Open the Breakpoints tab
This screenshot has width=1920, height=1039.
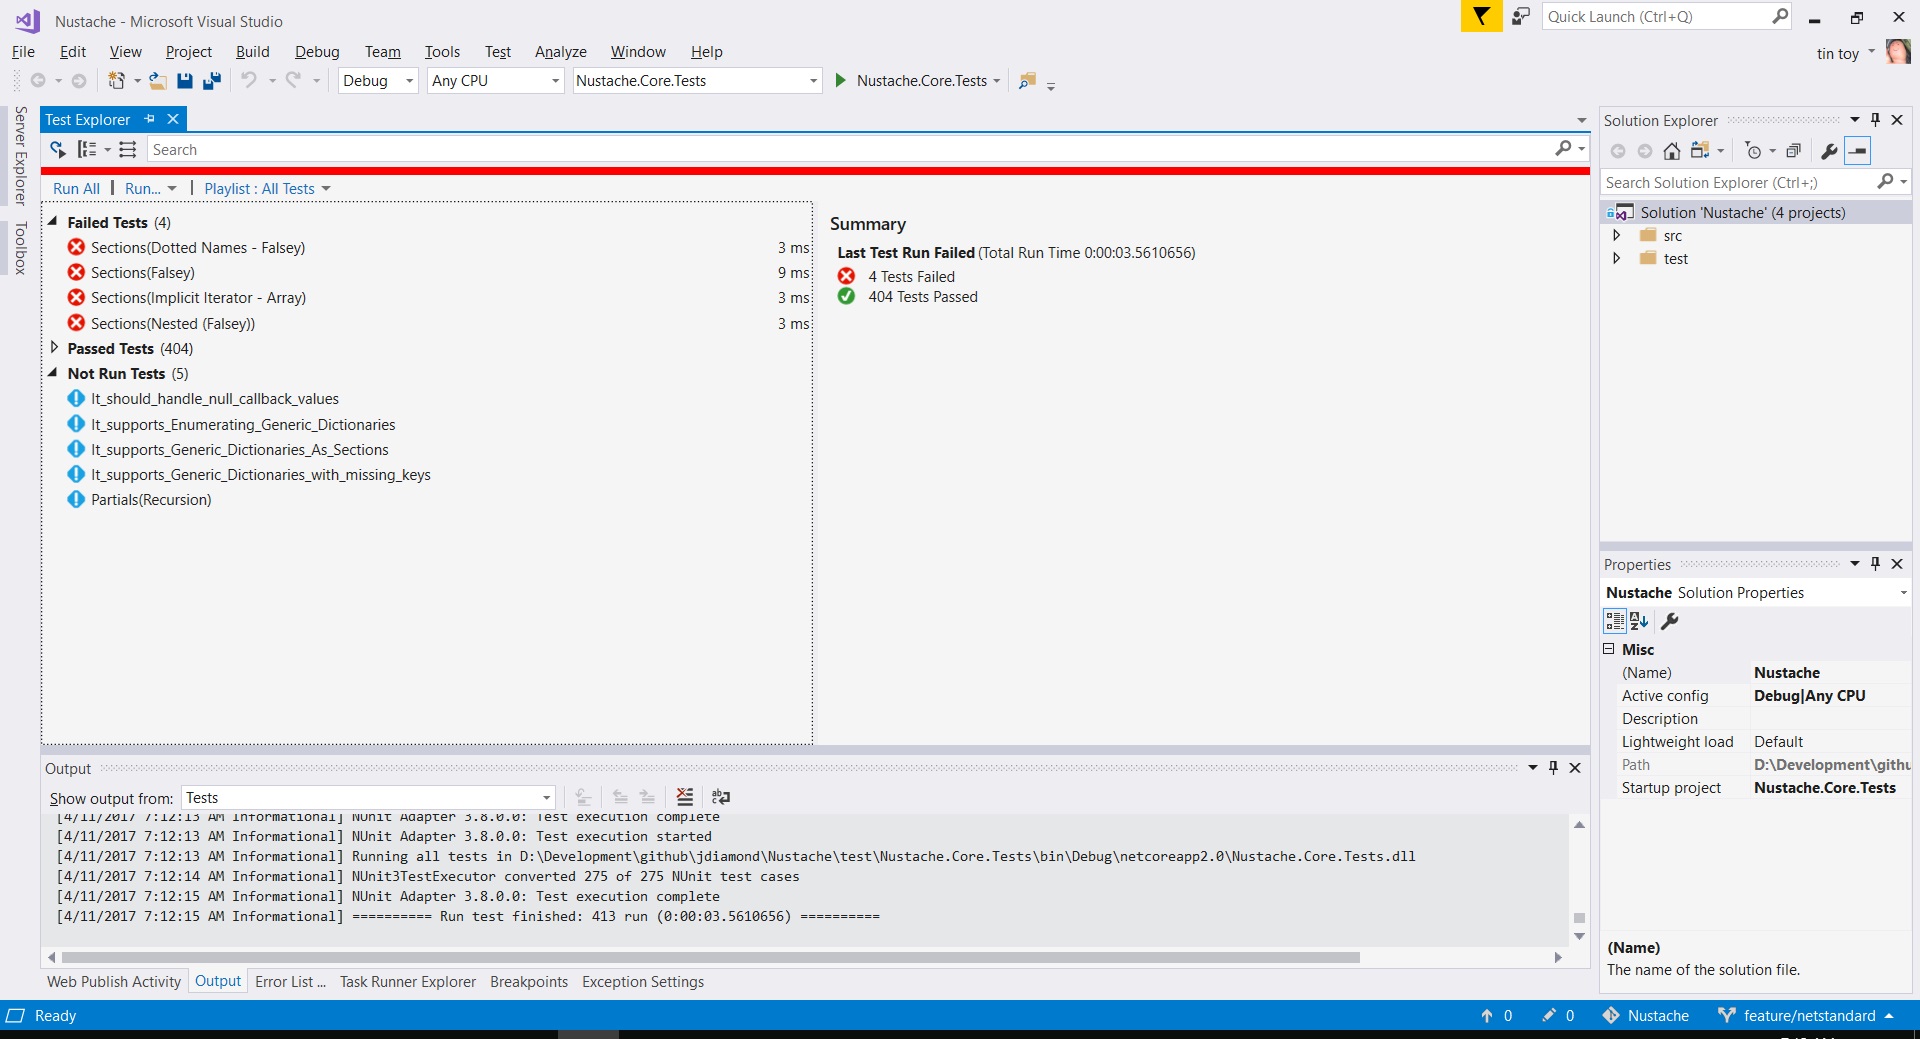pyautogui.click(x=528, y=982)
